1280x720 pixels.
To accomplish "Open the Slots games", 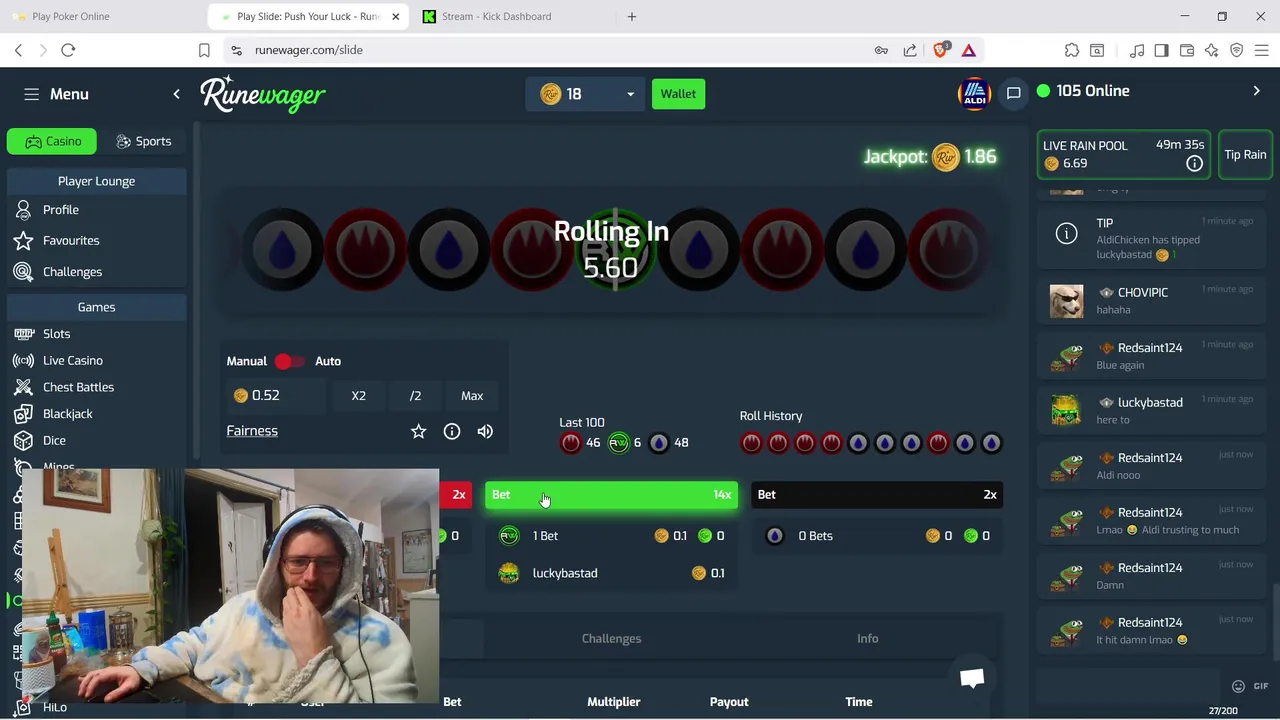I will [x=56, y=334].
